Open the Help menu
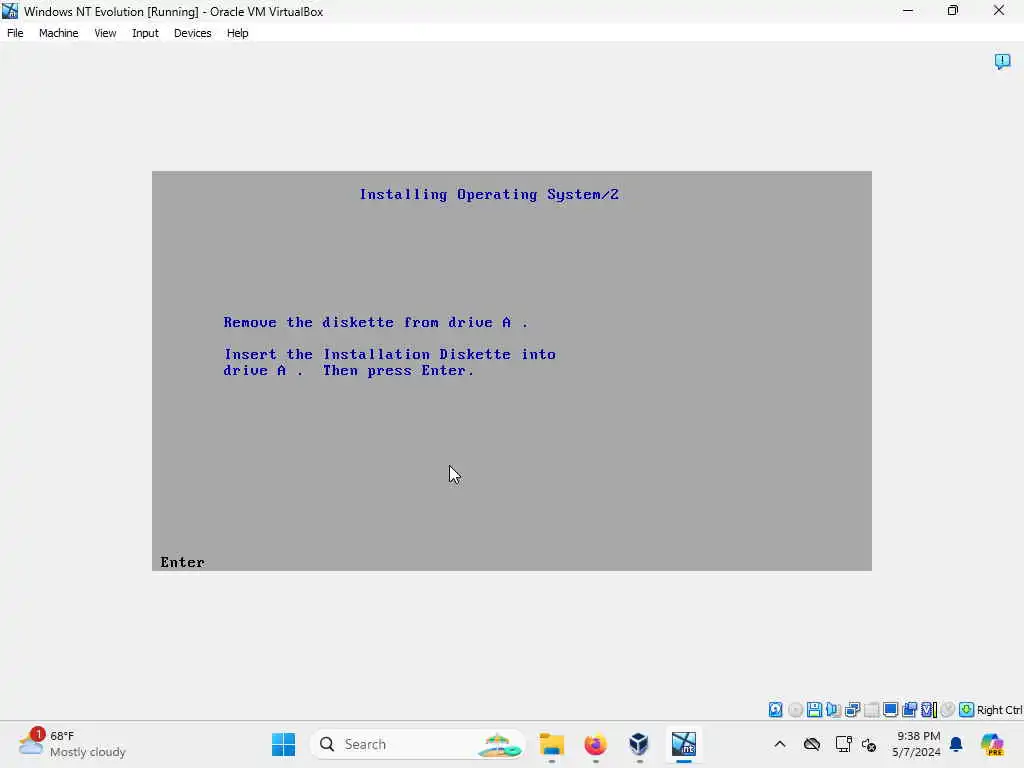The image size is (1024, 768). click(x=237, y=33)
